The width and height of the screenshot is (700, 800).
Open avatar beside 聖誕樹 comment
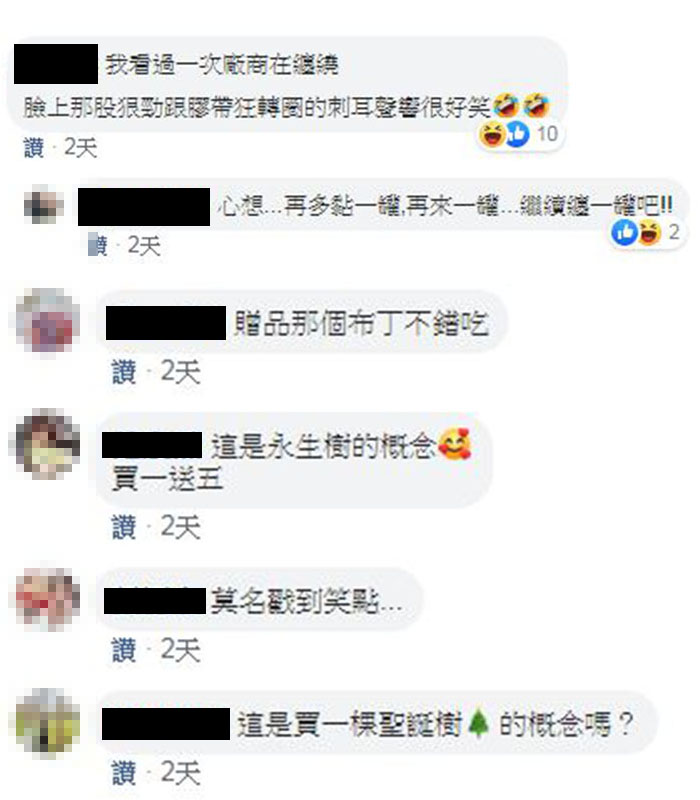click(48, 723)
